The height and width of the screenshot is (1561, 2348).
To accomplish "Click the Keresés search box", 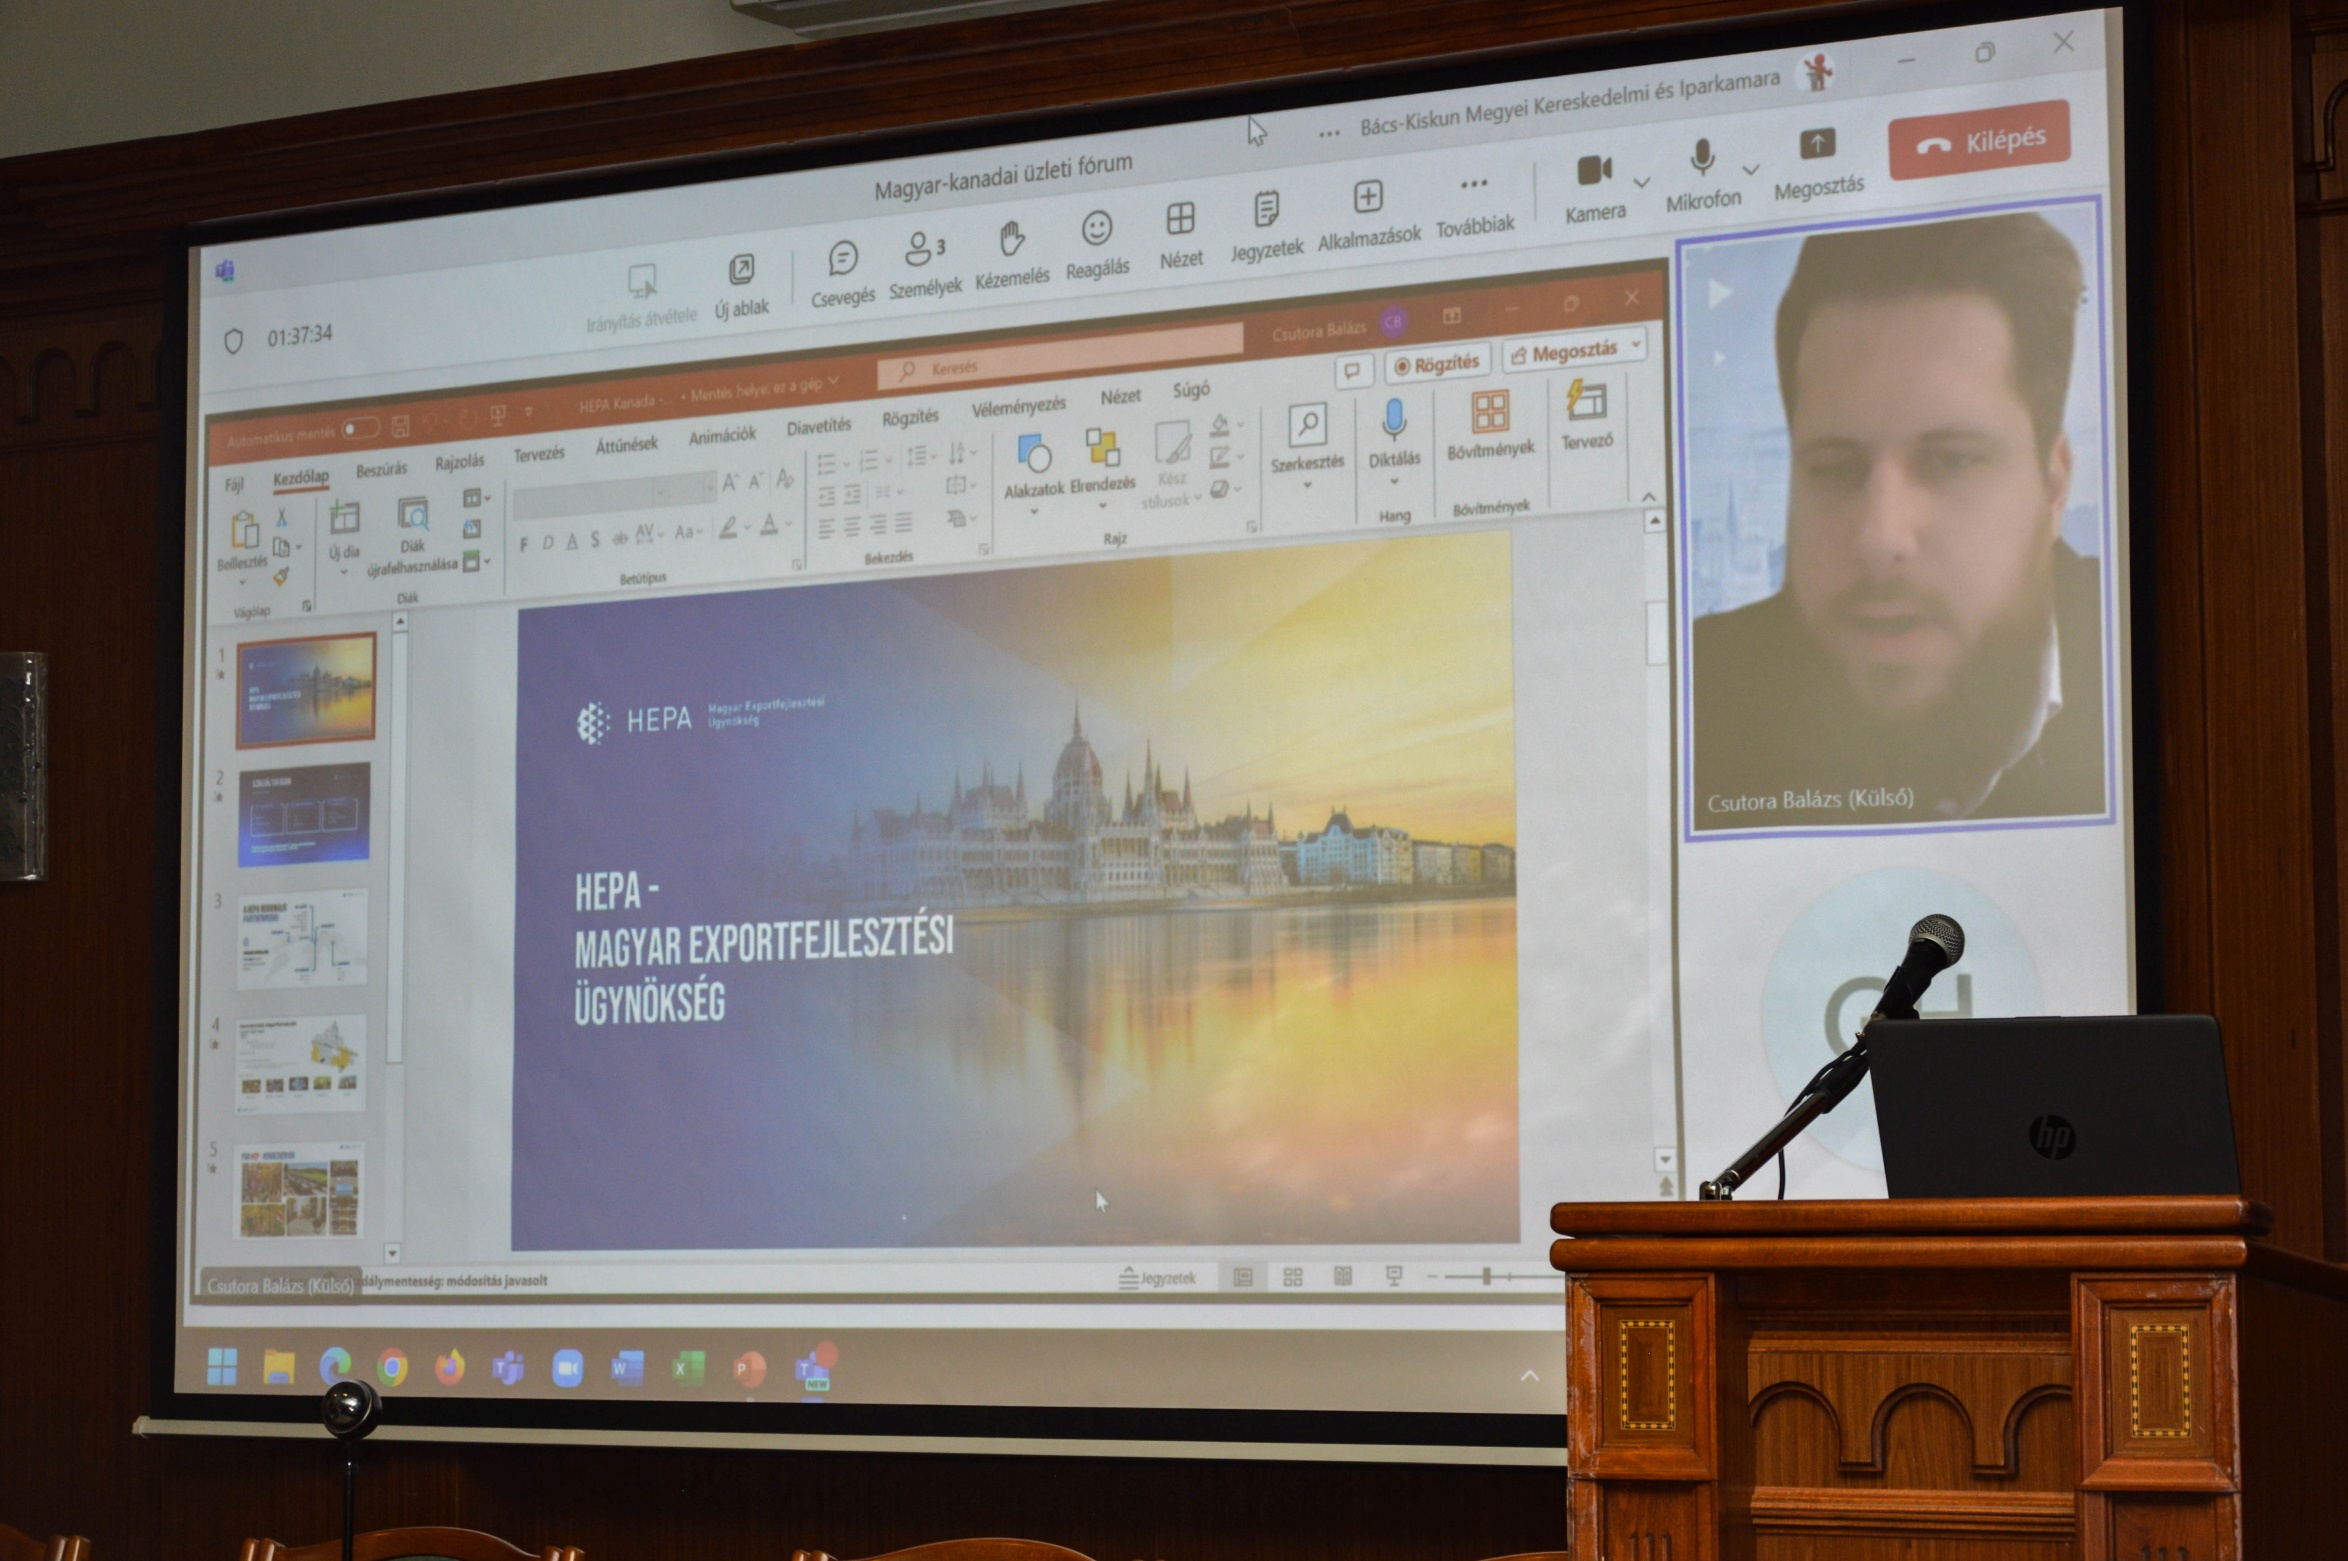I will tap(1059, 359).
